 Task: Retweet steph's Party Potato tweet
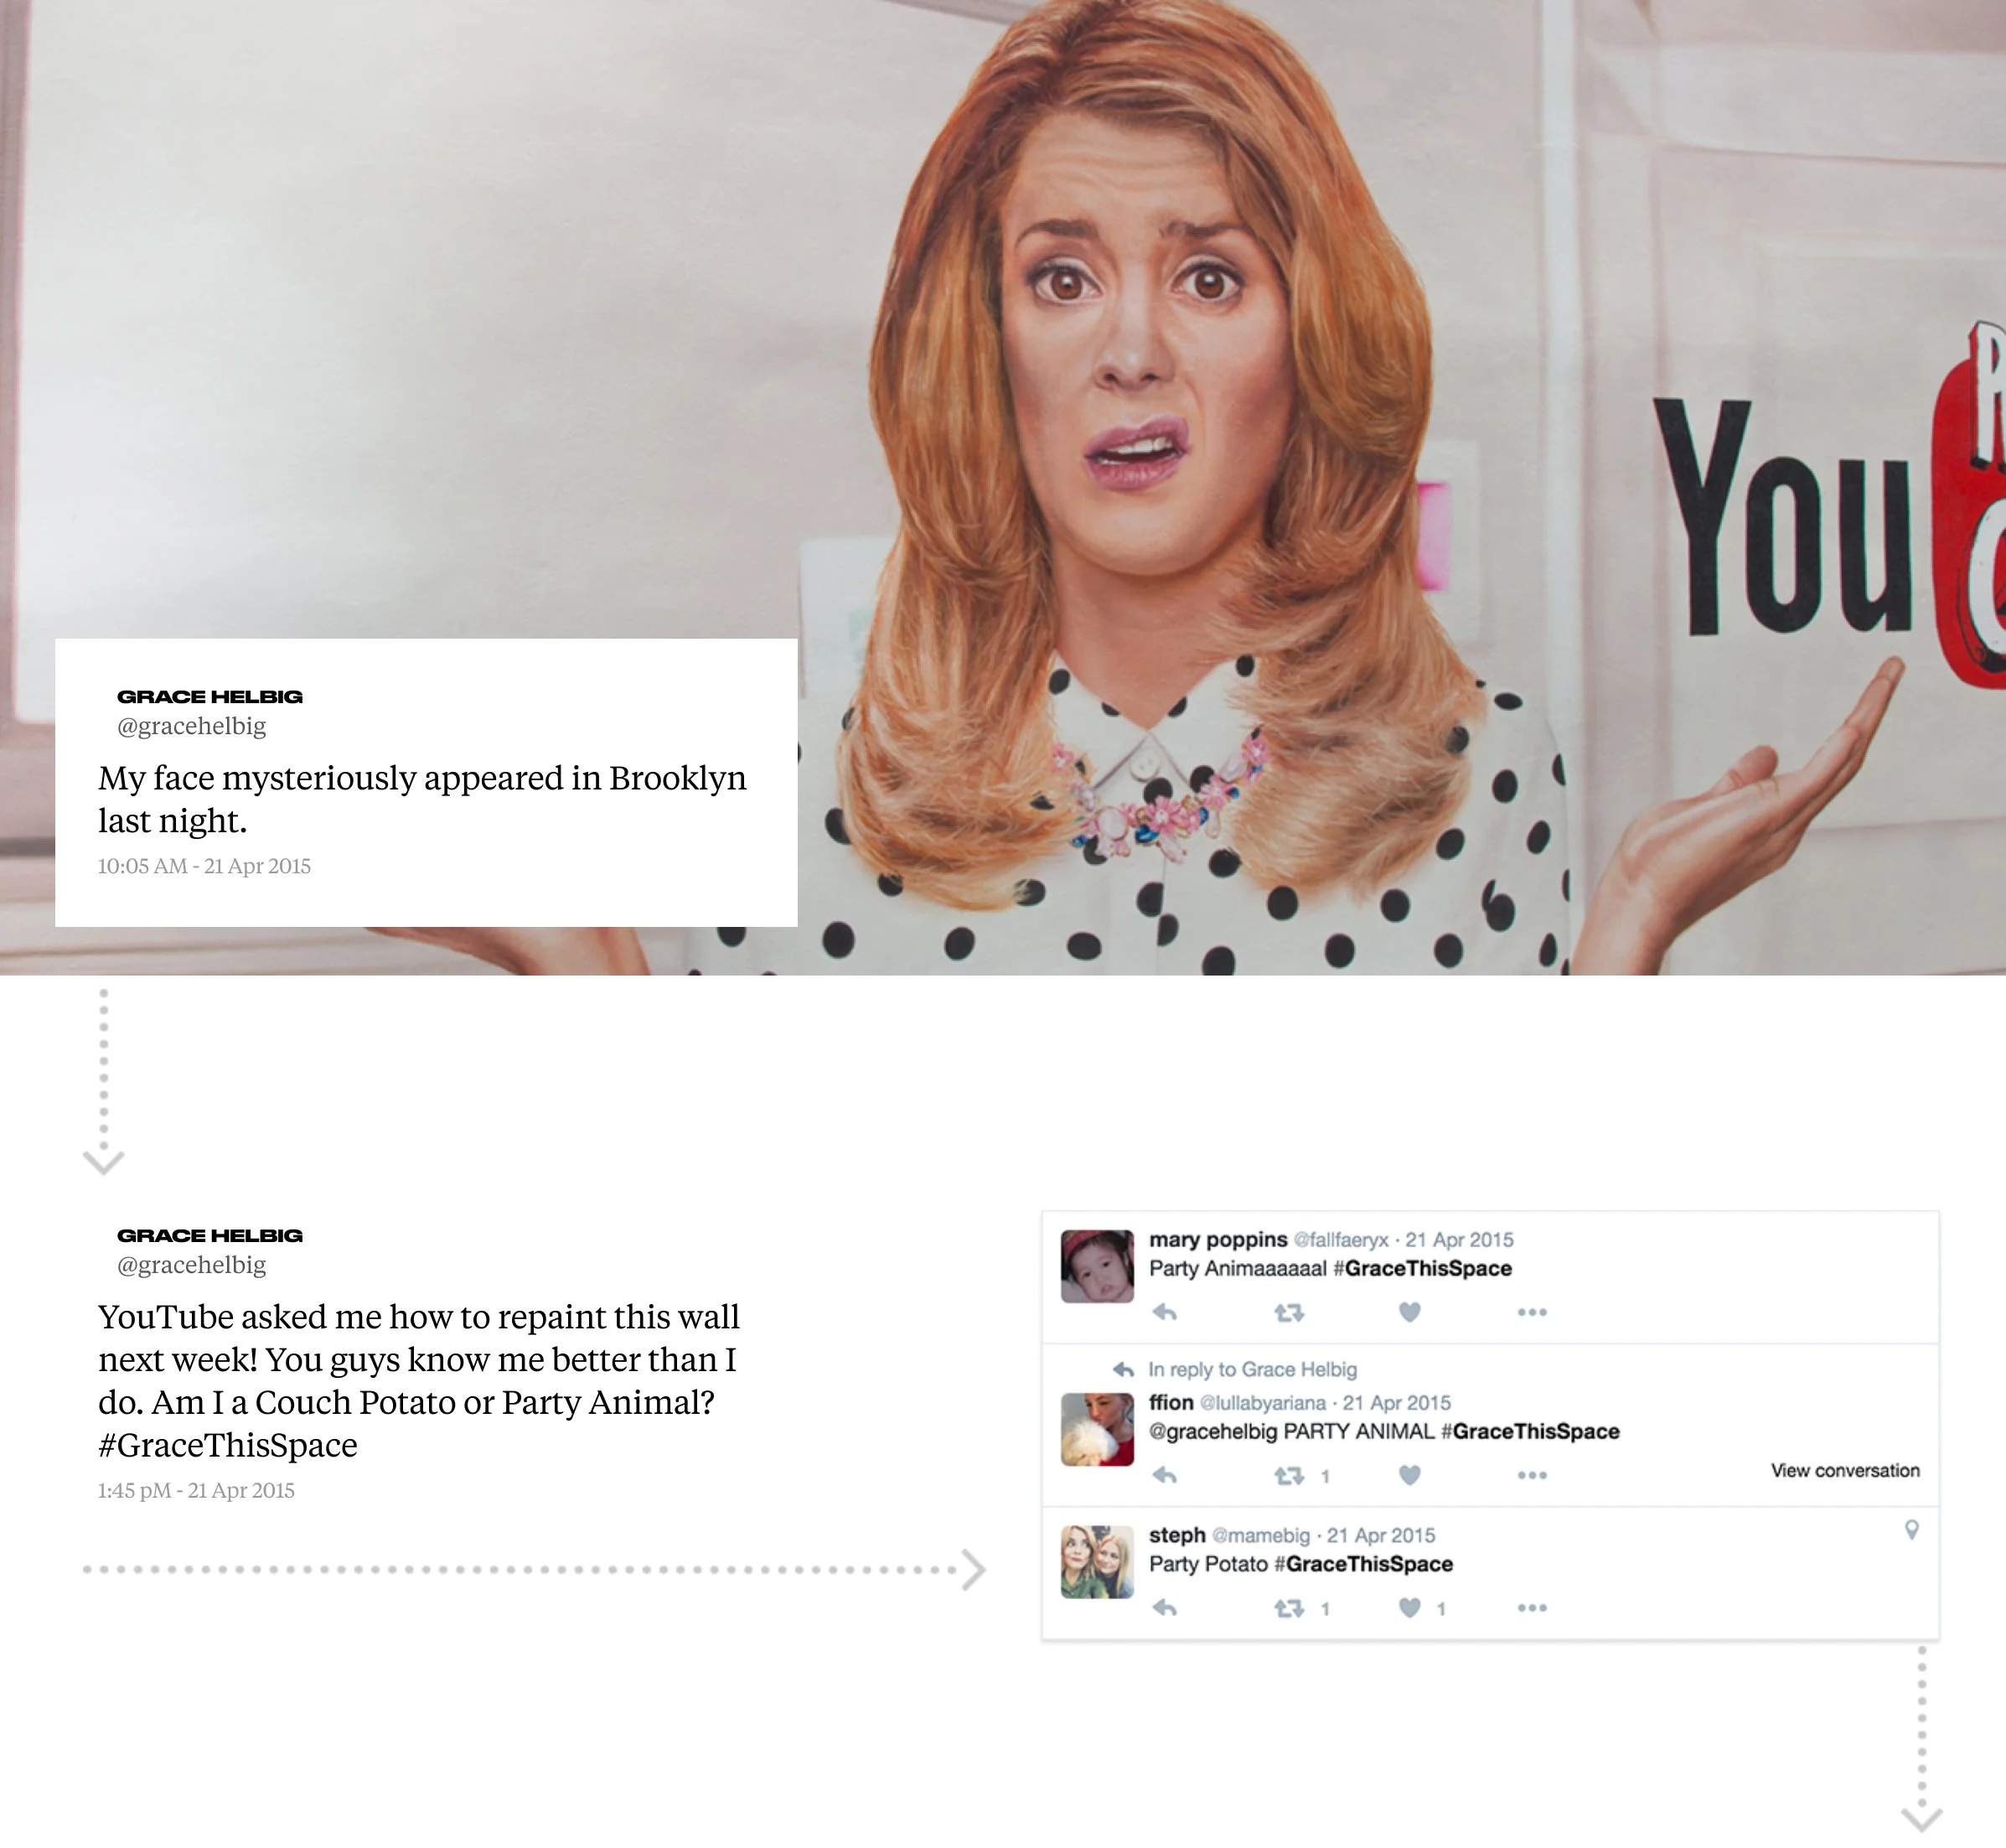point(1289,1608)
